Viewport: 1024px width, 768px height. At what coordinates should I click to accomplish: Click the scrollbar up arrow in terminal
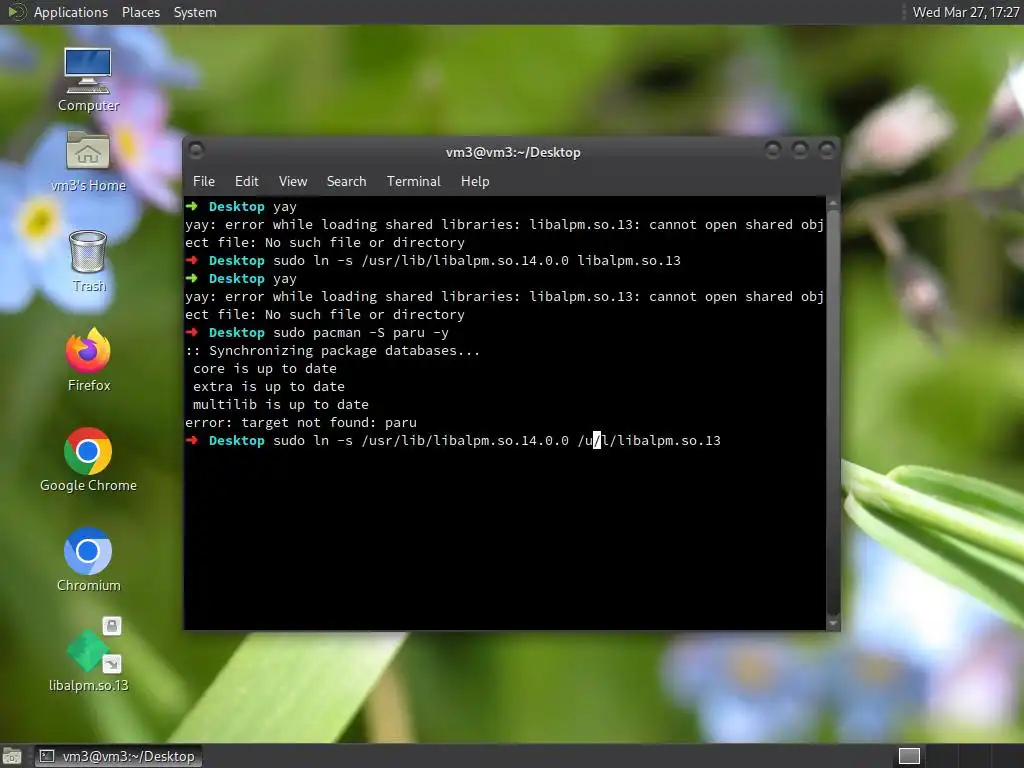click(833, 204)
